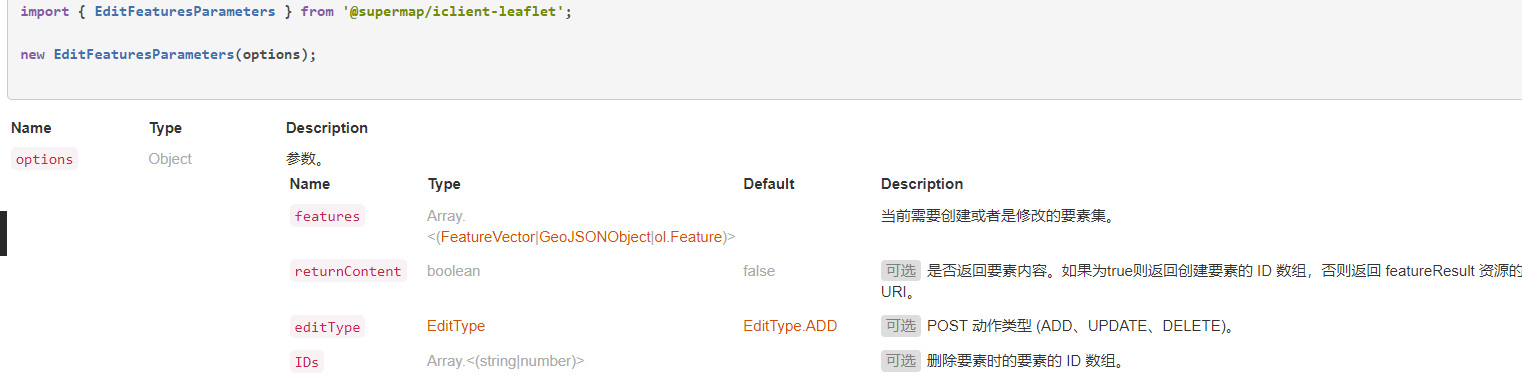Click the 可选 badge in editType row
The width and height of the screenshot is (1522, 387).
[x=900, y=326]
